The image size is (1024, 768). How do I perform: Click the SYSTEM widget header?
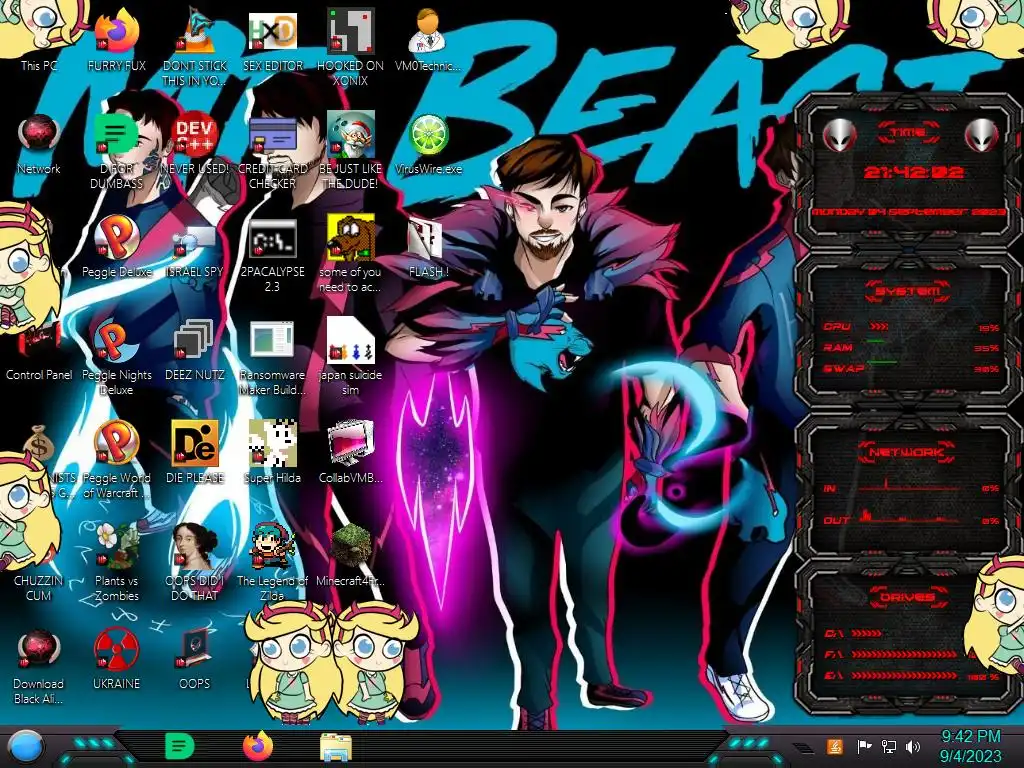pos(908,291)
